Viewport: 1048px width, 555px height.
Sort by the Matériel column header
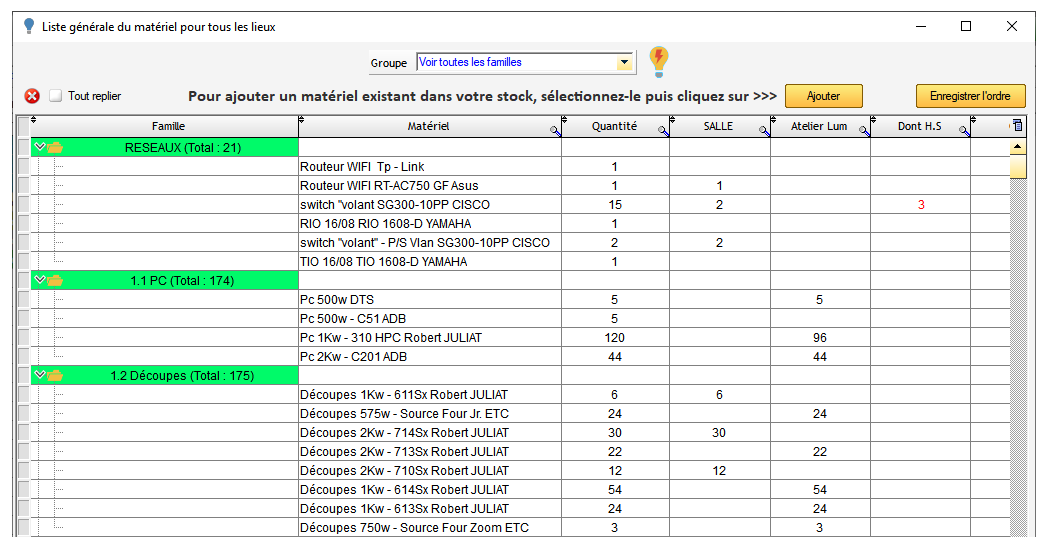pyautogui.click(x=428, y=126)
